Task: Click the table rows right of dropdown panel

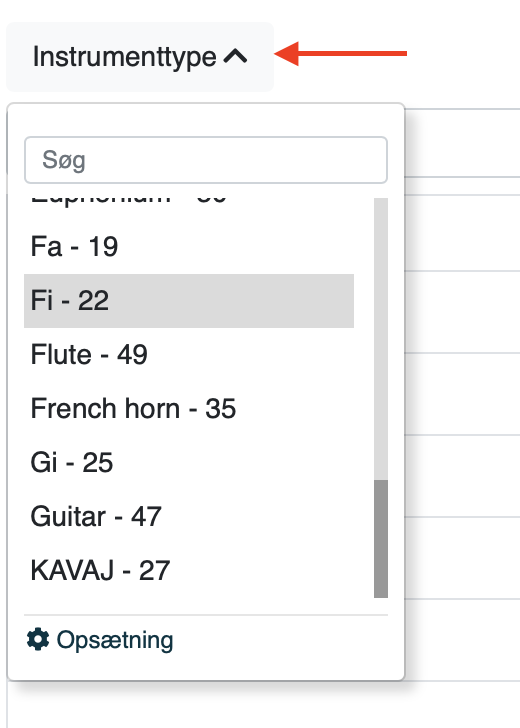Action: (462, 395)
